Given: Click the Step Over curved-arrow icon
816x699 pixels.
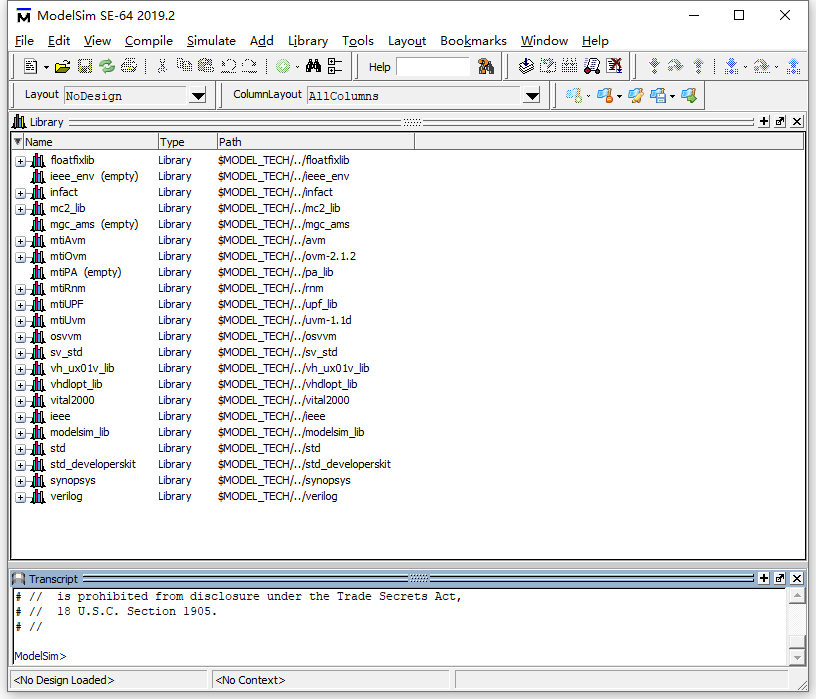Looking at the screenshot, I should tap(675, 66).
